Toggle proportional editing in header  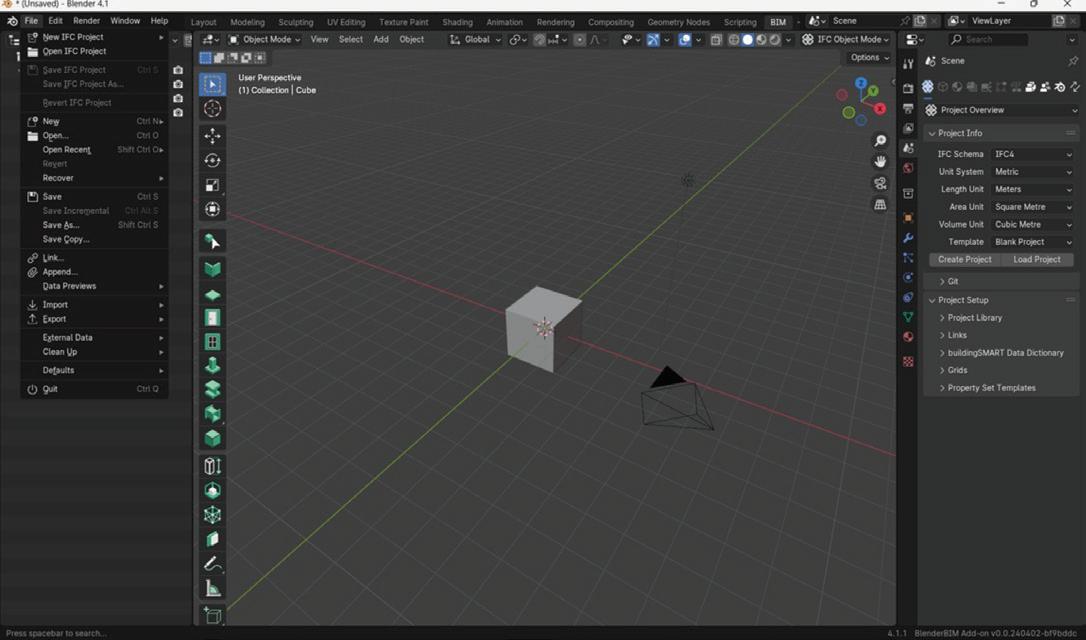[580, 39]
